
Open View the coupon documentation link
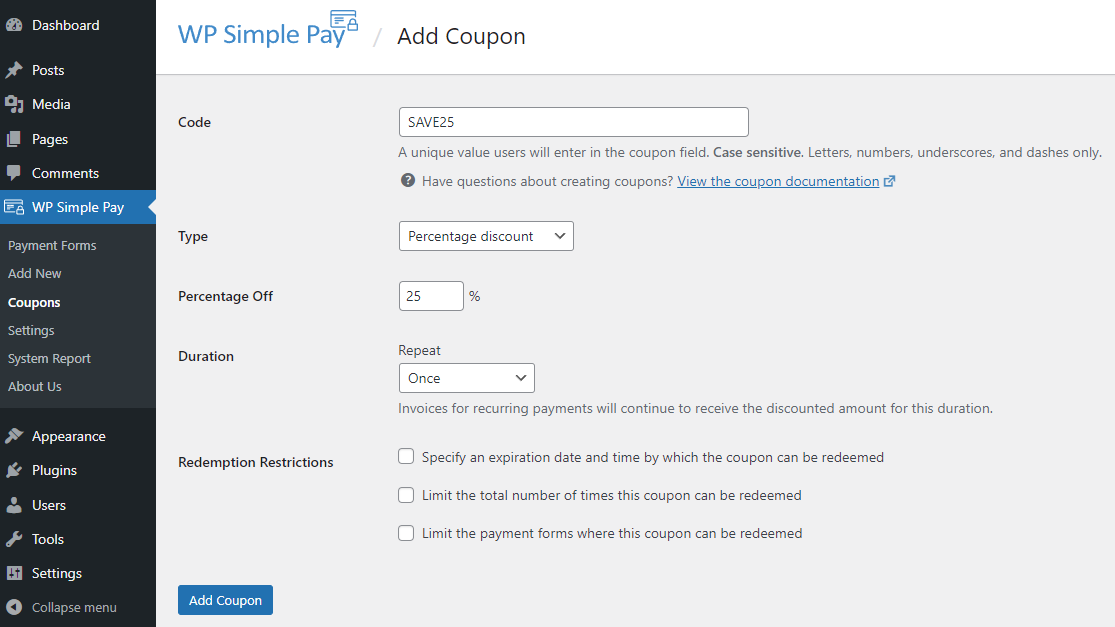click(x=778, y=181)
